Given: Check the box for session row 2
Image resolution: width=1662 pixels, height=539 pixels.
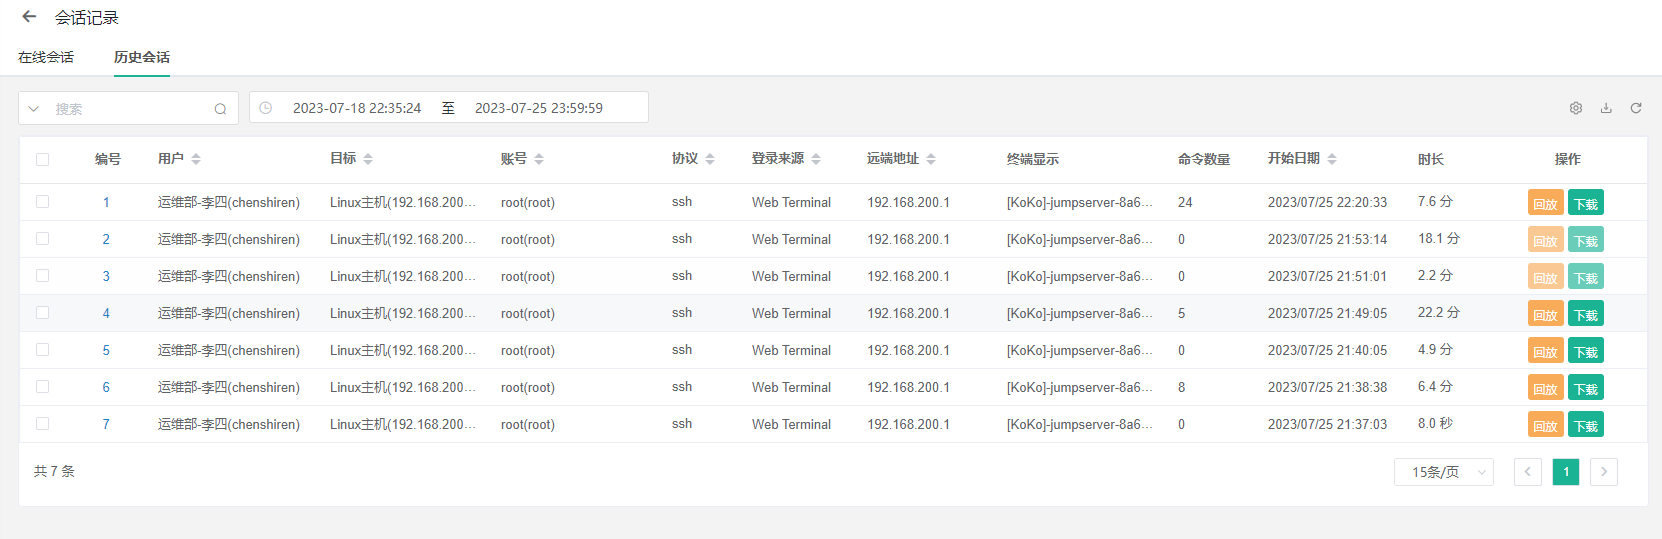Looking at the screenshot, I should tap(42, 239).
